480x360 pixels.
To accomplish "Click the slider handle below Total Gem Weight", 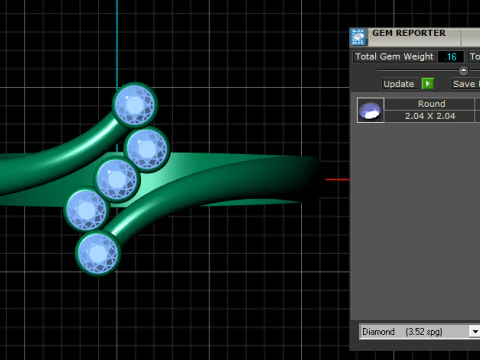I will [x=463, y=70].
